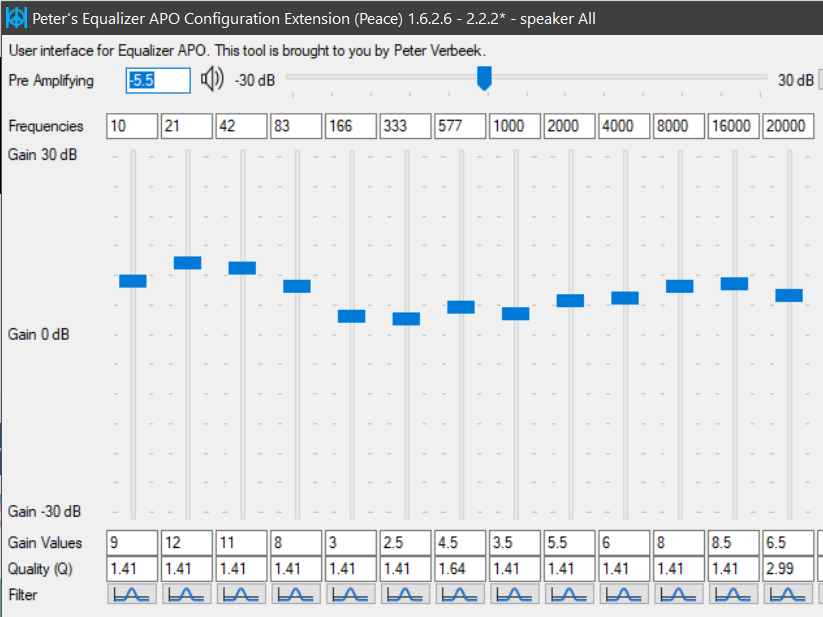
Task: Click the 16000 Hz gain slider handle
Action: [733, 283]
